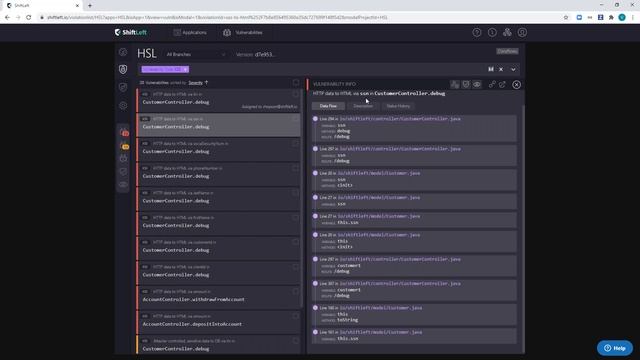Open a new browser tab
The image size is (640, 360).
coord(90,6)
